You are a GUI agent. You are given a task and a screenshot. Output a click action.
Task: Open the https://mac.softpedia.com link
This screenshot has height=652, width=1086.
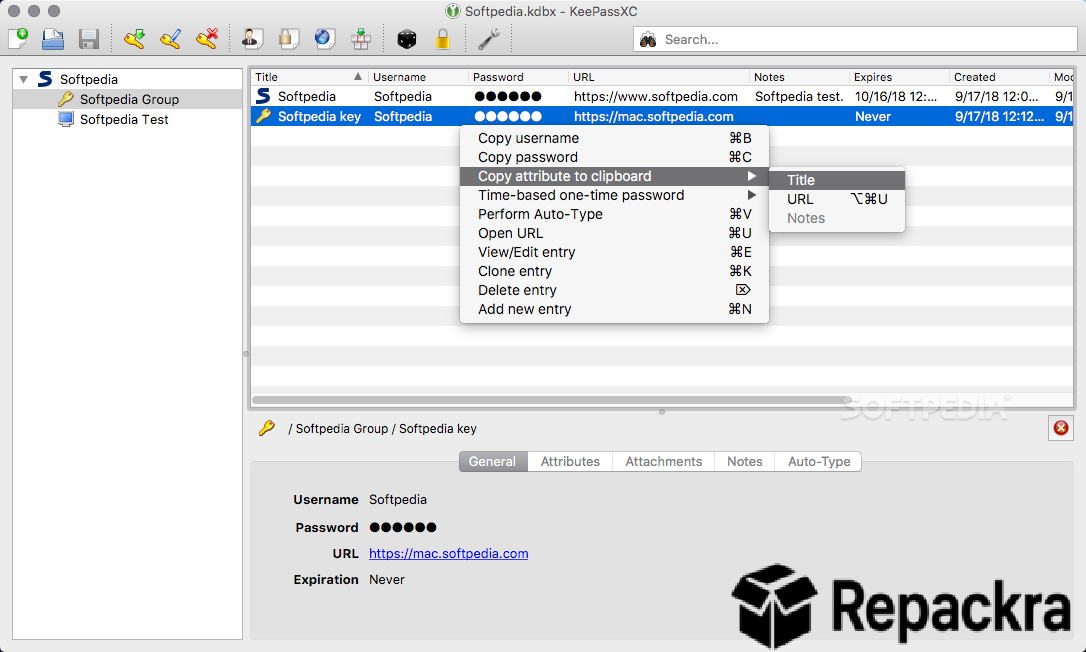point(448,554)
